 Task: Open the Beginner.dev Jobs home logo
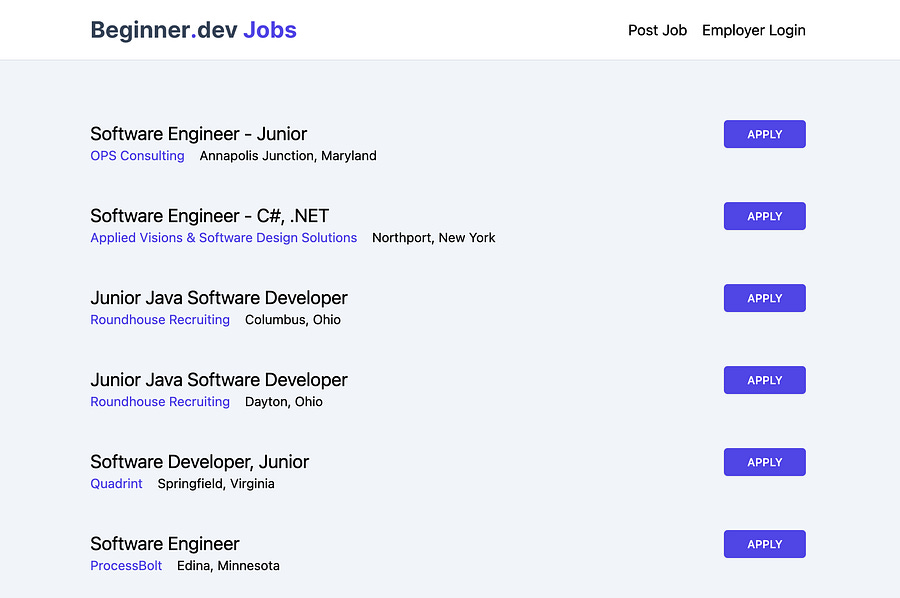click(x=193, y=30)
